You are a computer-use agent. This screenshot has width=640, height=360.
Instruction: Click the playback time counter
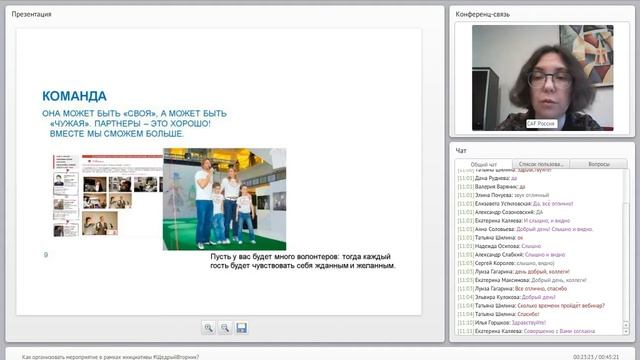click(596, 357)
